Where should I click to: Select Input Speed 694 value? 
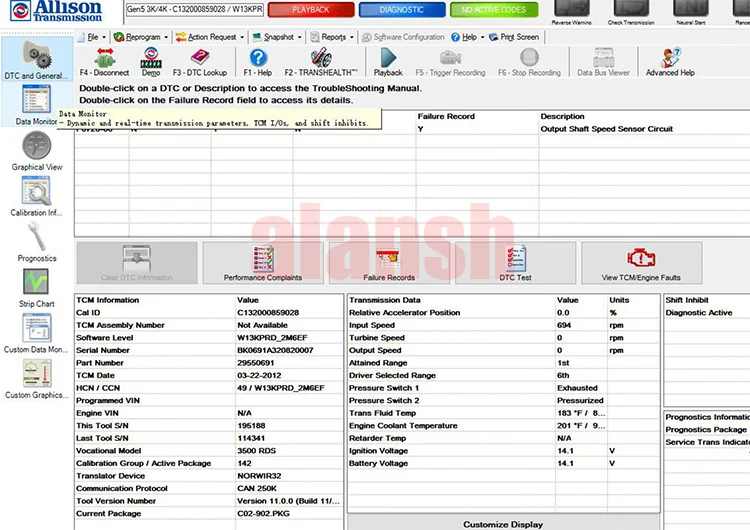pyautogui.click(x=564, y=325)
